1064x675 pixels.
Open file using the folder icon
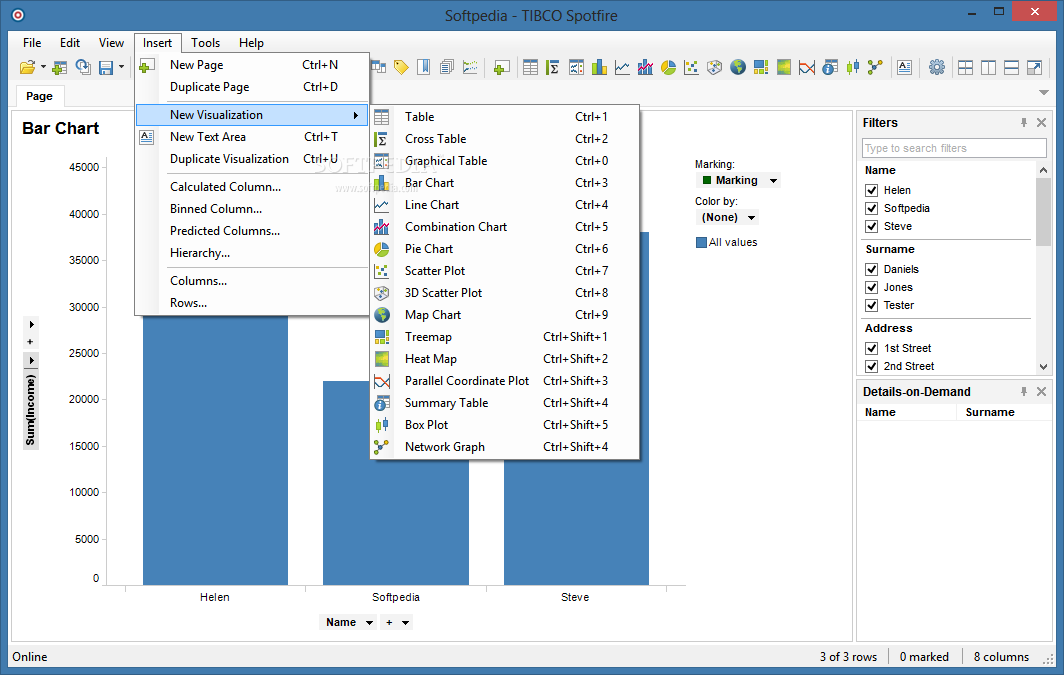pos(27,67)
